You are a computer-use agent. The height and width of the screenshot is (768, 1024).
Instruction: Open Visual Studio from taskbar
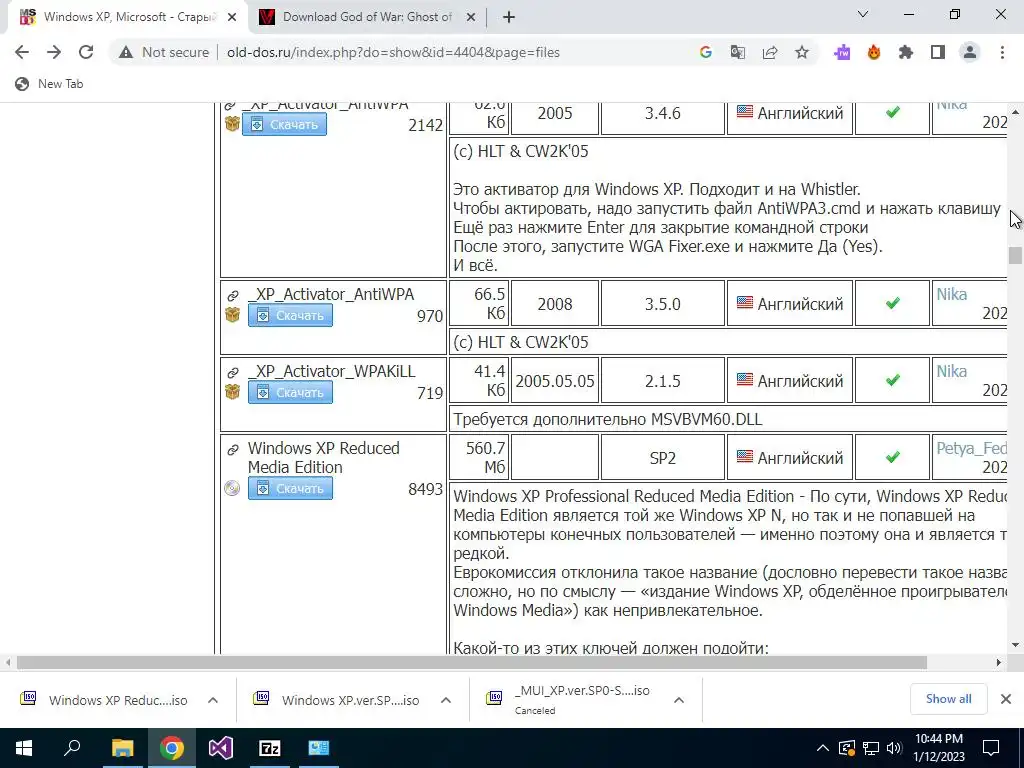pos(221,748)
